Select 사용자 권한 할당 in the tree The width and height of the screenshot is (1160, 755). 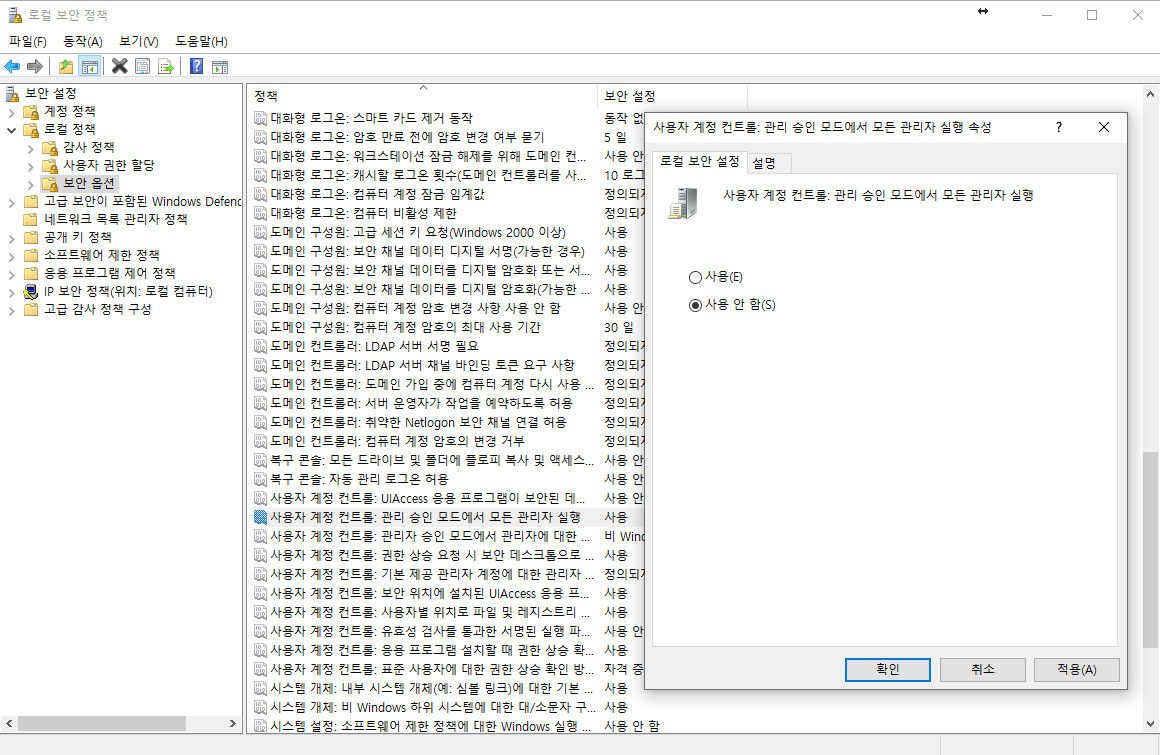[x=108, y=165]
